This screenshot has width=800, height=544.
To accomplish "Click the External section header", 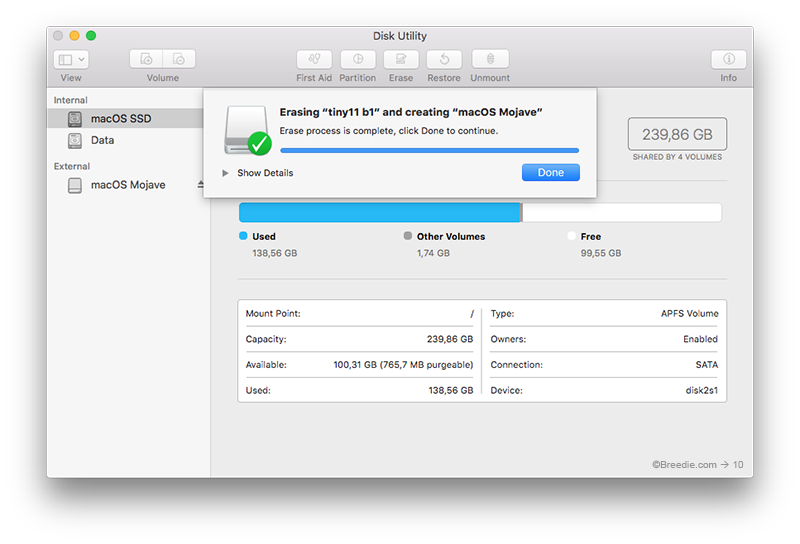I will (x=72, y=166).
